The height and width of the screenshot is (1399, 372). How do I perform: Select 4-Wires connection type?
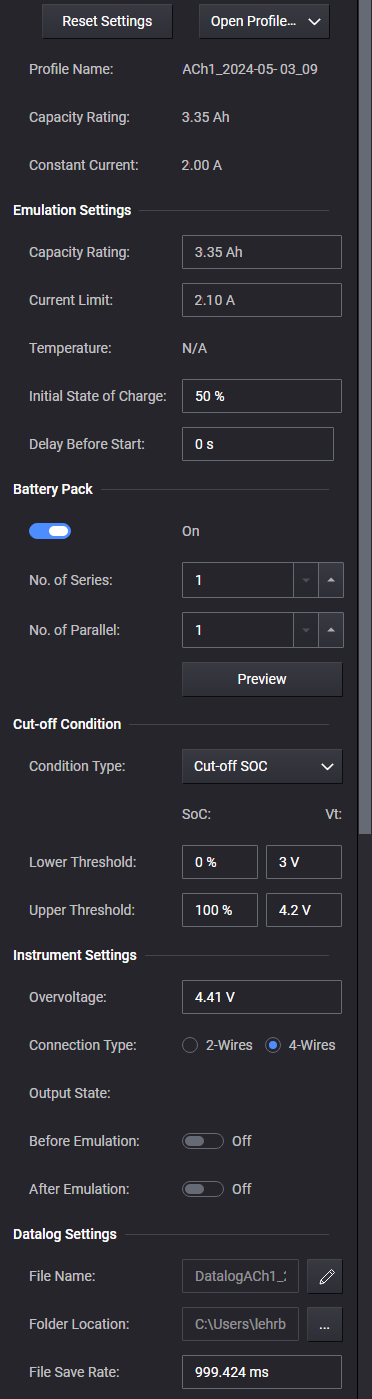click(272, 1045)
